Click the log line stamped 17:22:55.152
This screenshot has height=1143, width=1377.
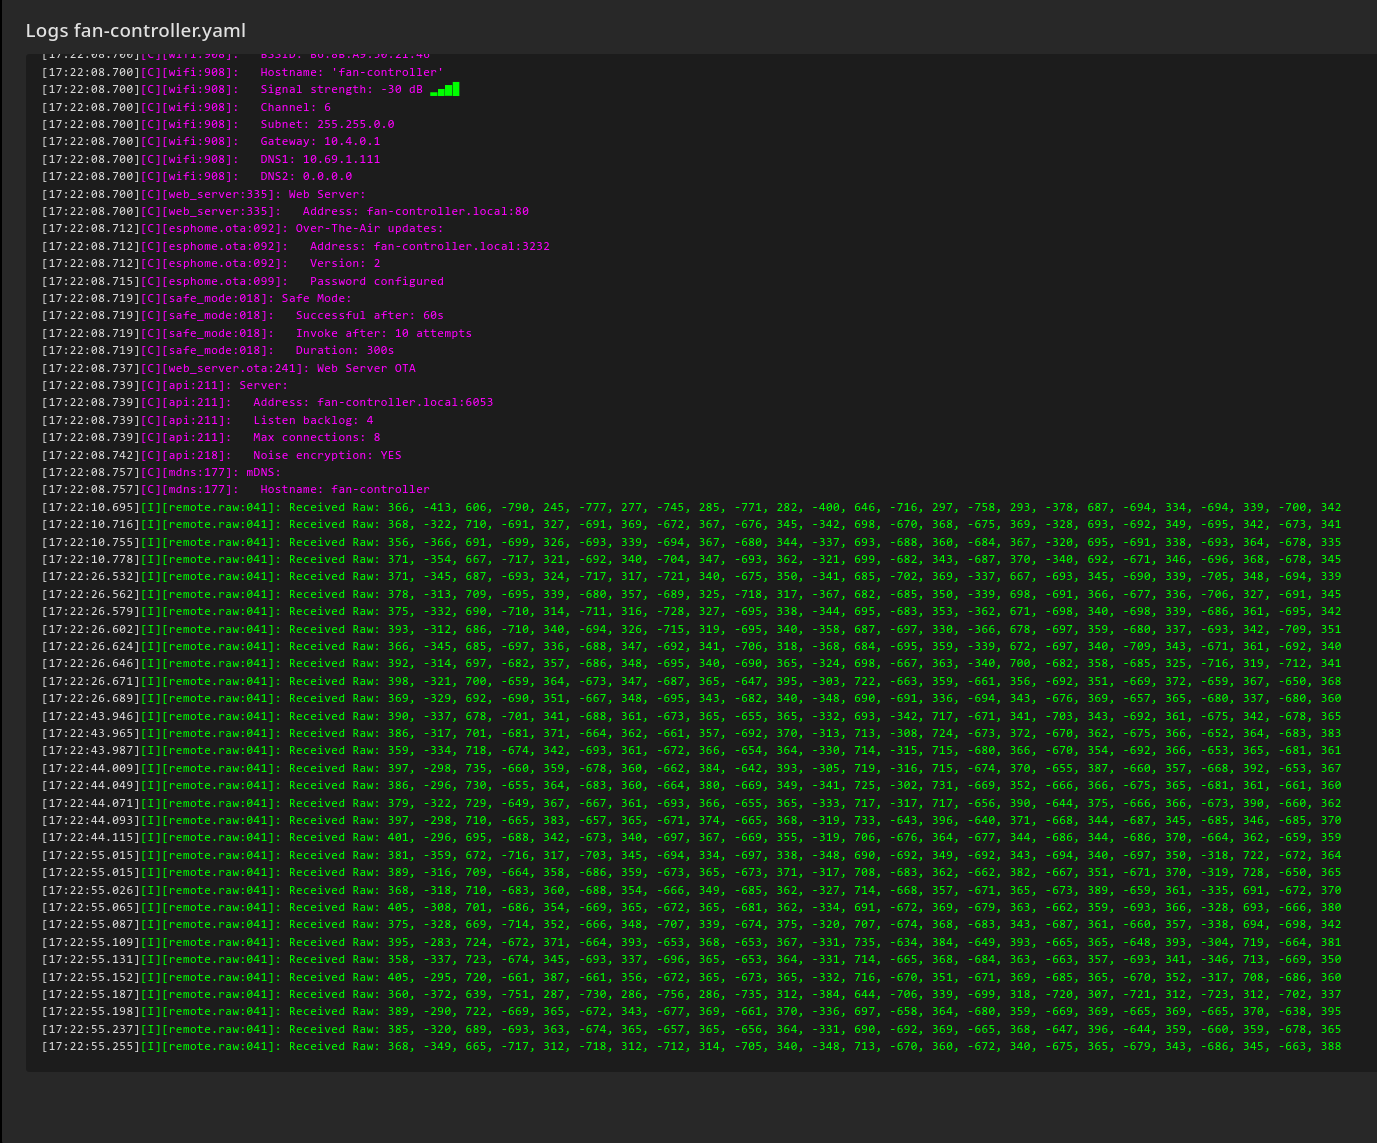pyautogui.click(x=692, y=977)
